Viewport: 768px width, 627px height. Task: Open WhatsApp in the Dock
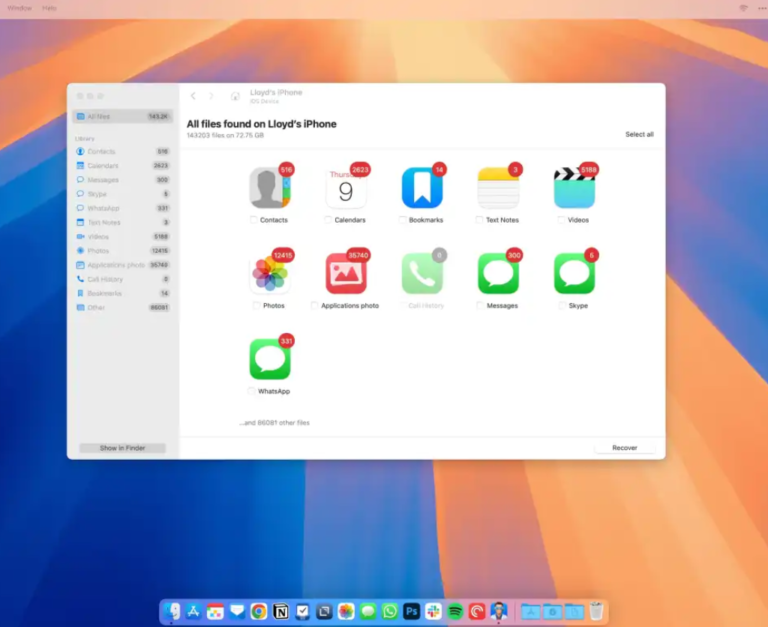[390, 611]
